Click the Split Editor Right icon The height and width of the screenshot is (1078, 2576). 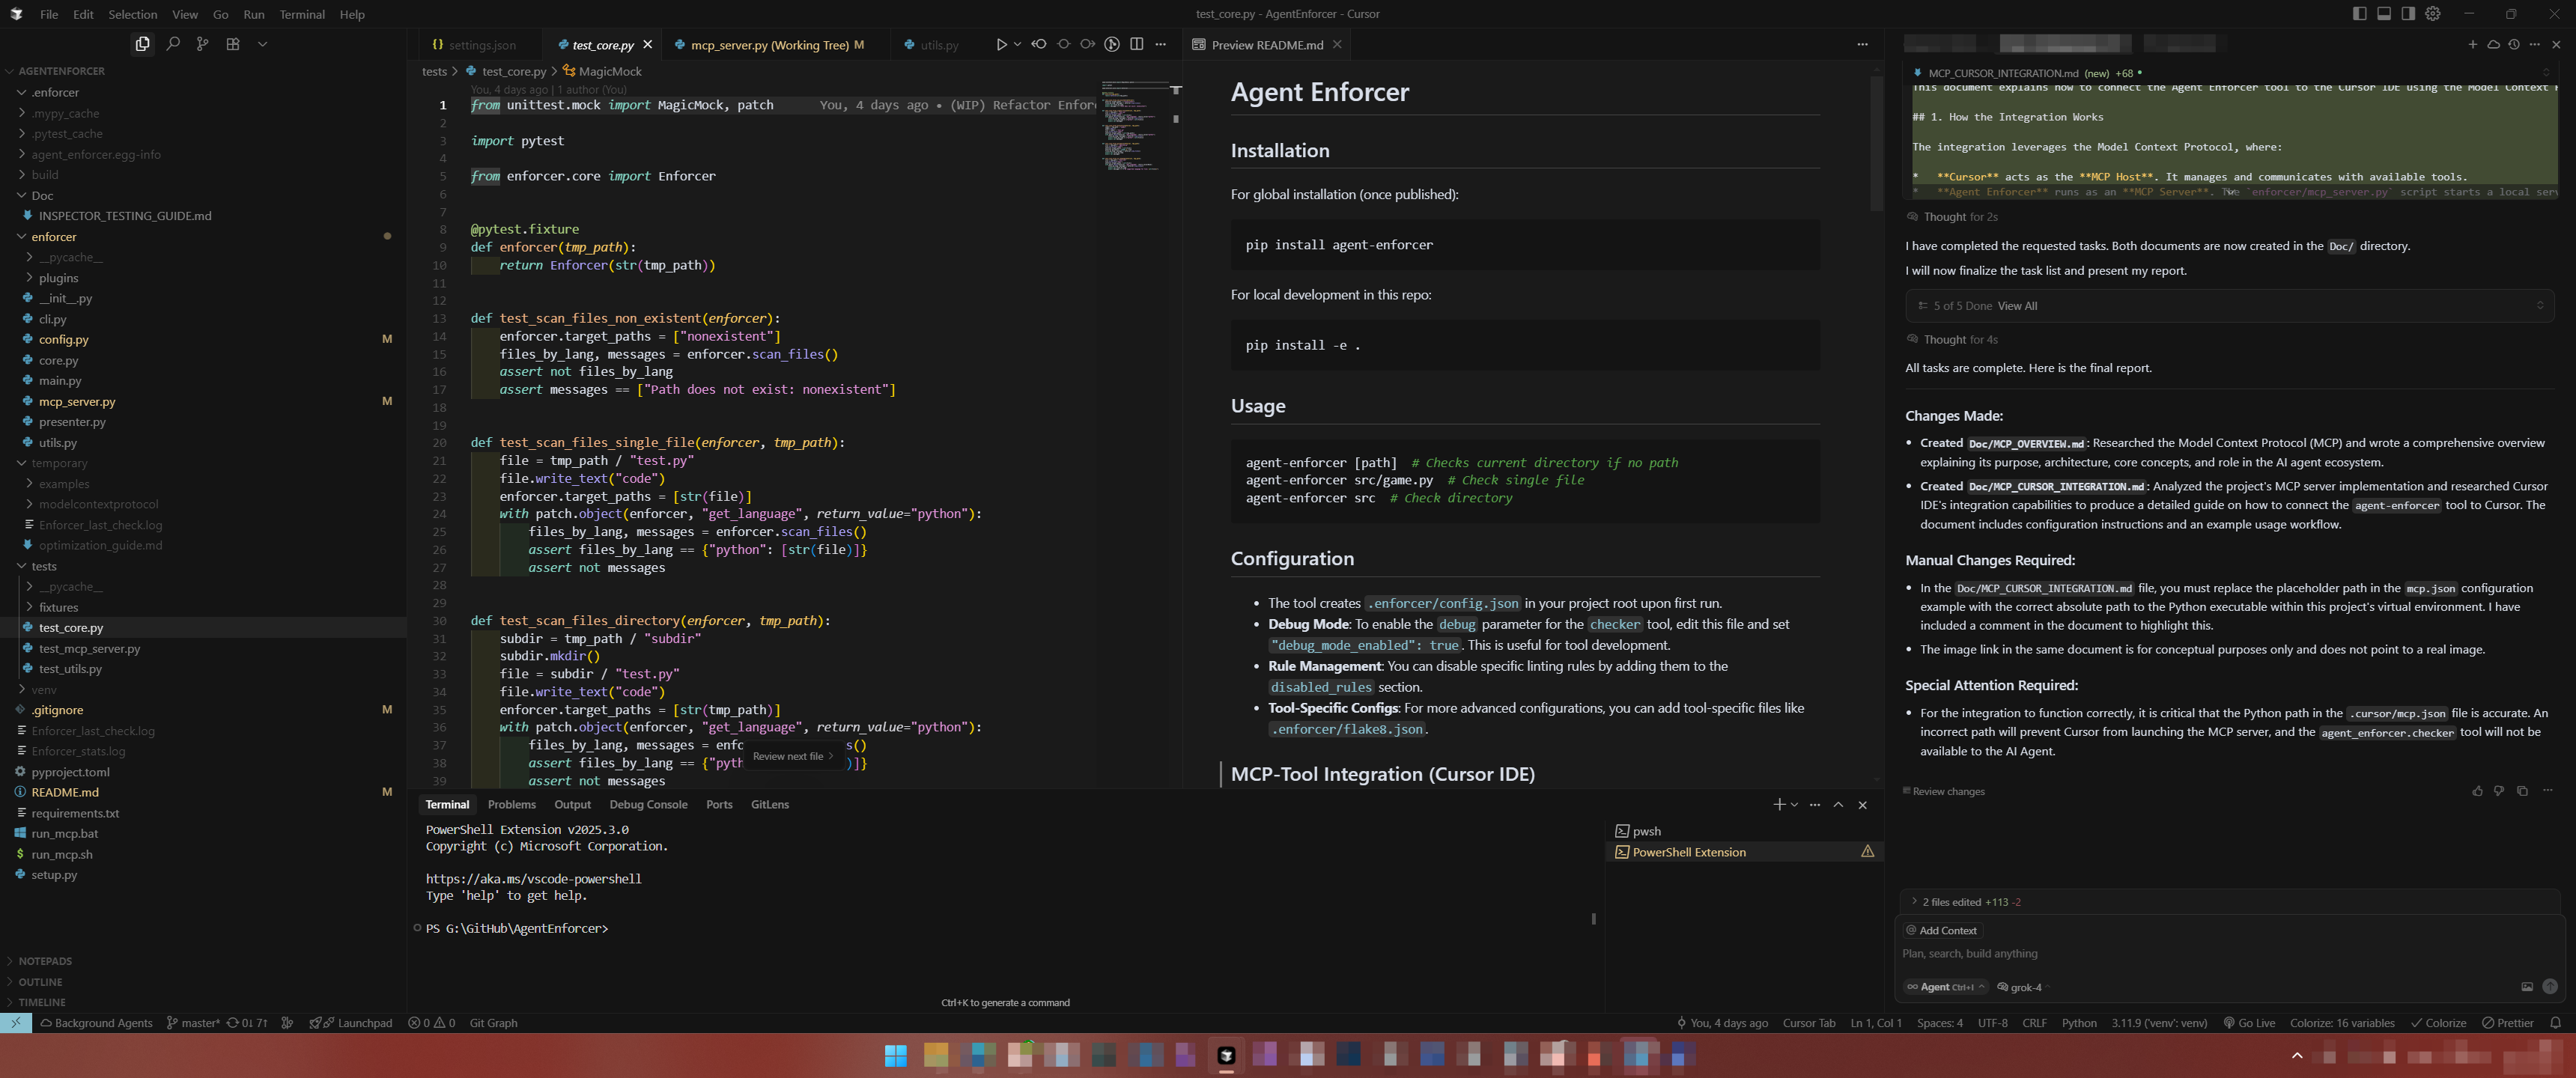click(1137, 44)
